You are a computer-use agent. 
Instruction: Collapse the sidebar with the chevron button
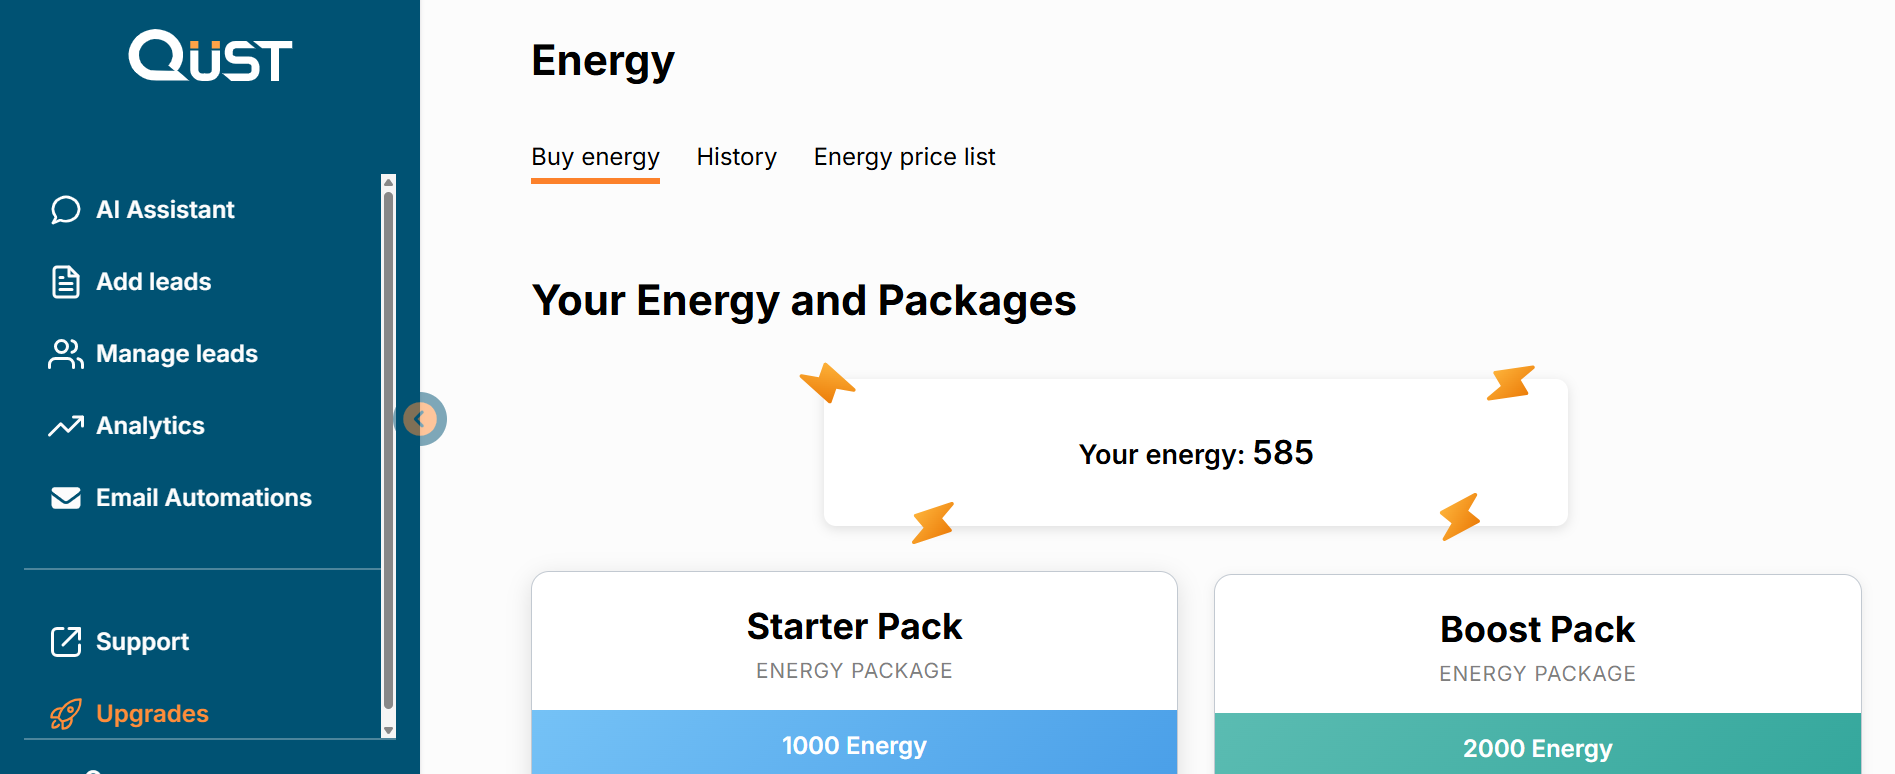click(x=423, y=419)
